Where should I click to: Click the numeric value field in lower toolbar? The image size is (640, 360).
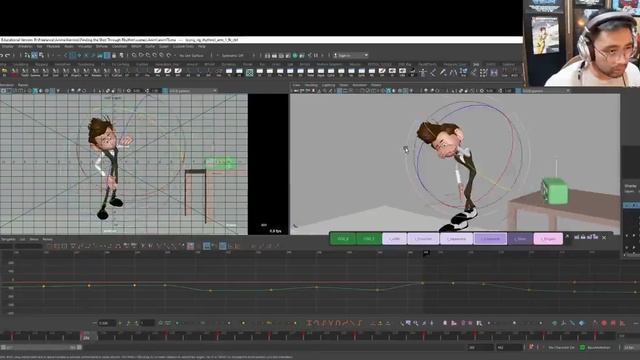point(107,323)
